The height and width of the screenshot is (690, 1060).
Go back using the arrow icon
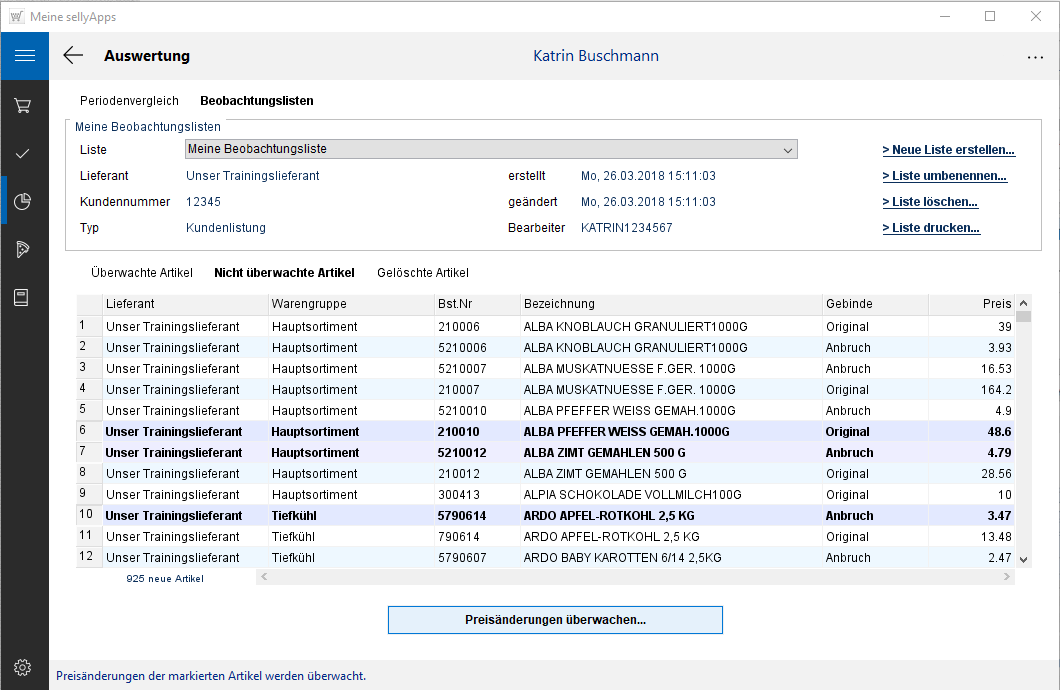[73, 56]
